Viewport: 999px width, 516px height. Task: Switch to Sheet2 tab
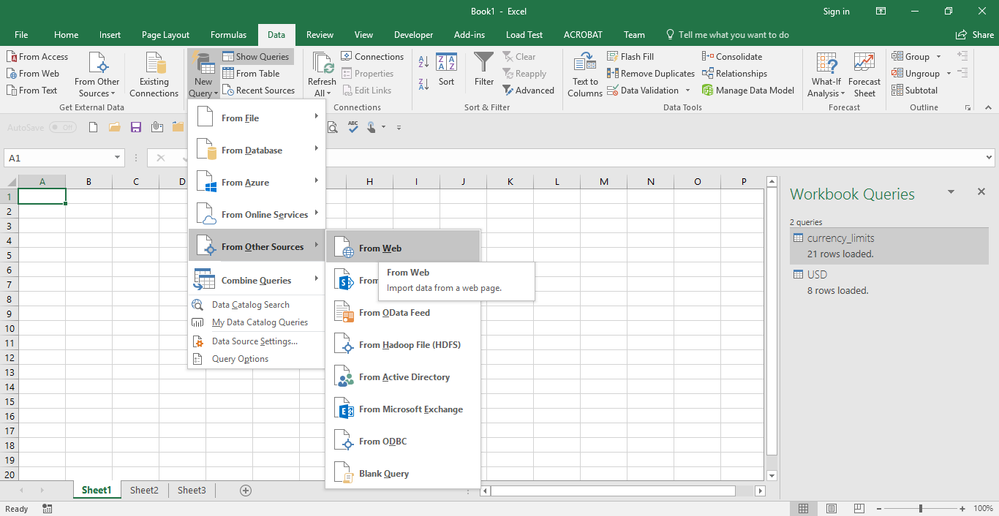tap(144, 490)
